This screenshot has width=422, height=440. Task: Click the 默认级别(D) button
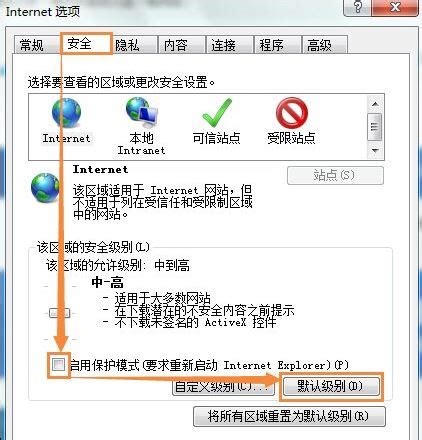[x=331, y=387]
